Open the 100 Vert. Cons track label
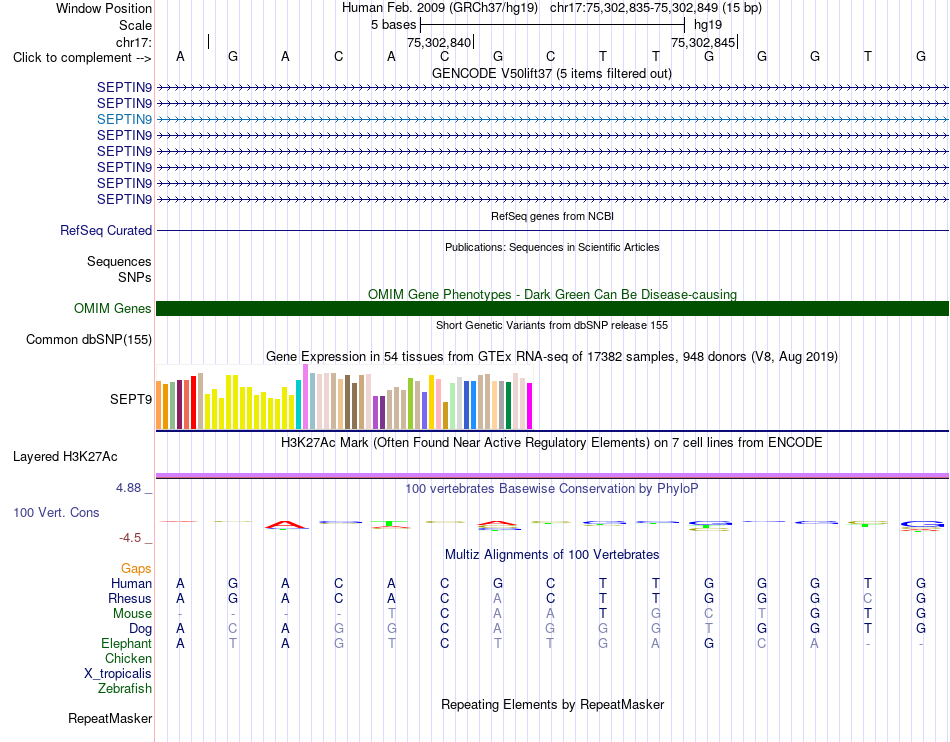The image size is (950, 742). (56, 512)
